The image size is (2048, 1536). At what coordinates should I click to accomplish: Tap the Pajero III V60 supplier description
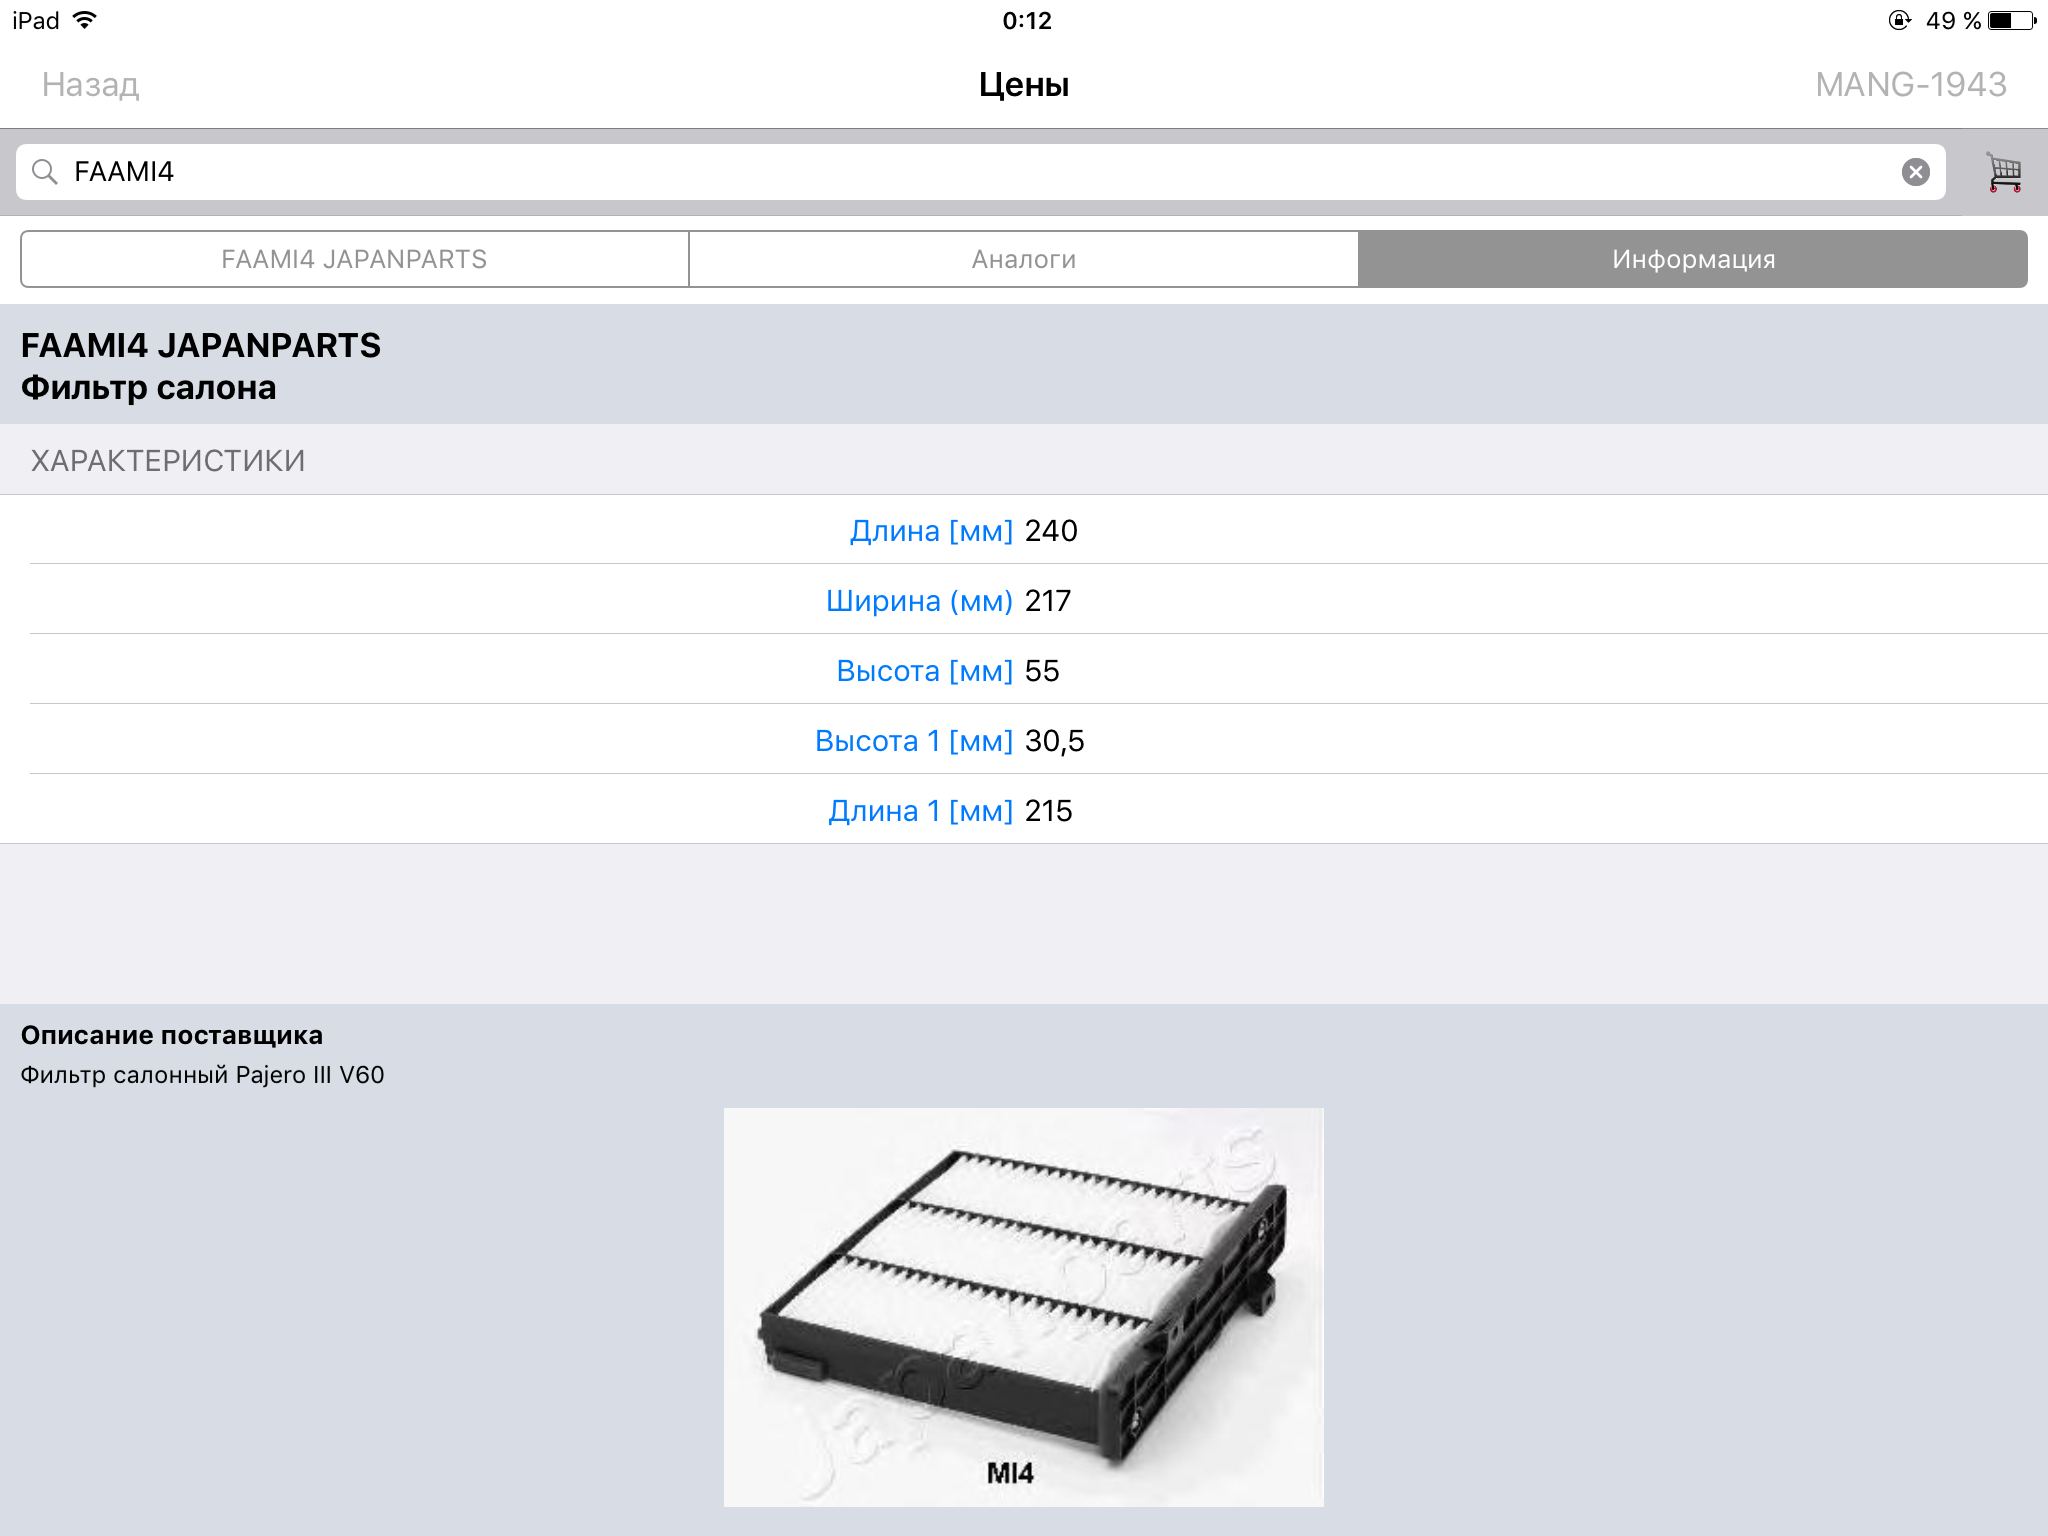(202, 1075)
